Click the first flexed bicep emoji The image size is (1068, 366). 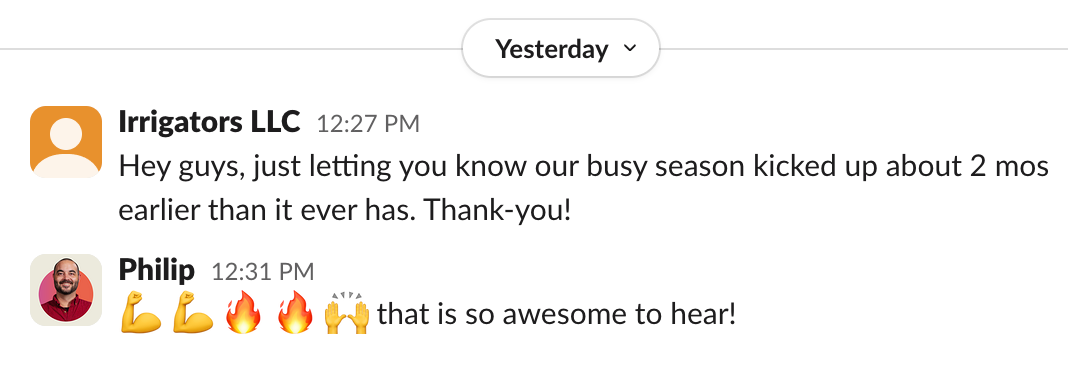pyautogui.click(x=140, y=314)
